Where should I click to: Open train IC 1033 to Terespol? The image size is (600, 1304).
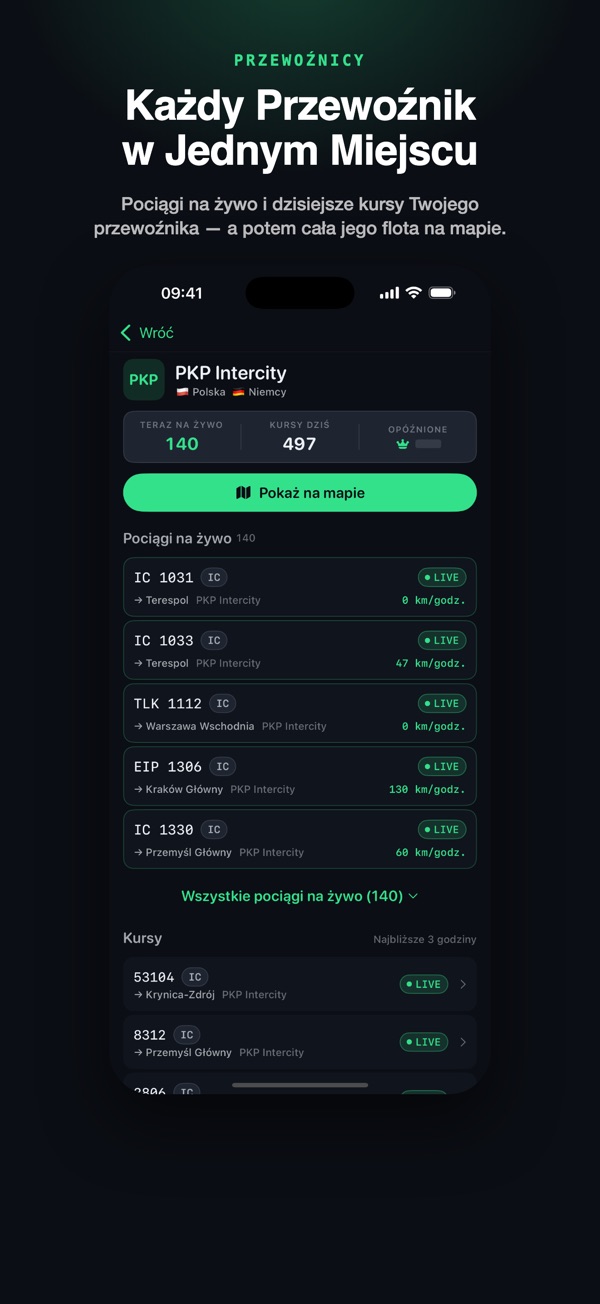click(x=300, y=650)
